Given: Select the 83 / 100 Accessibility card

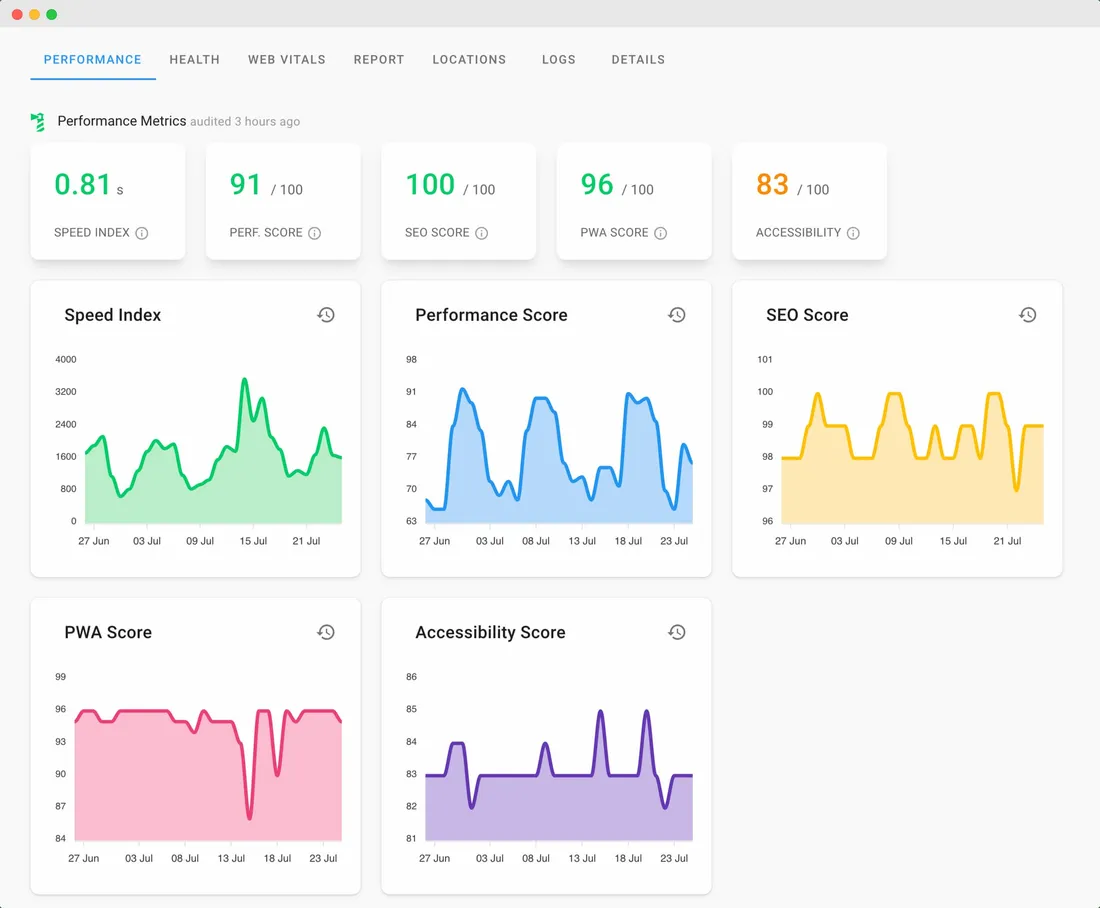Looking at the screenshot, I should click(x=809, y=201).
